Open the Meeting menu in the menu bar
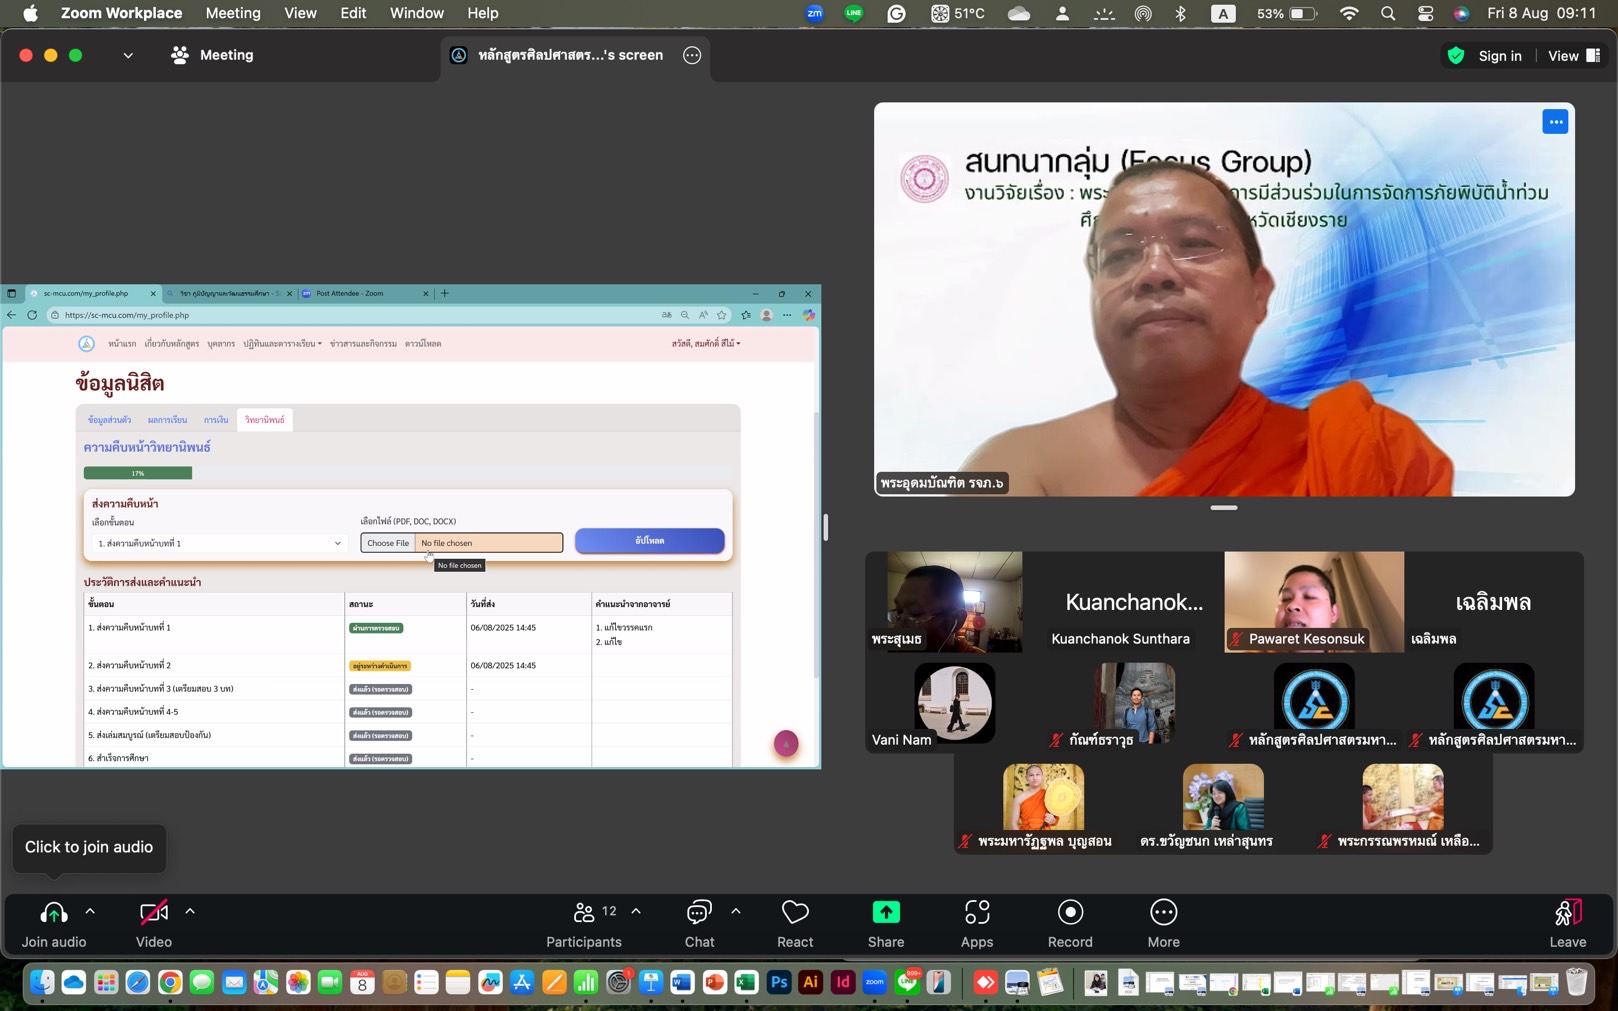The height and width of the screenshot is (1011, 1618). 233,14
